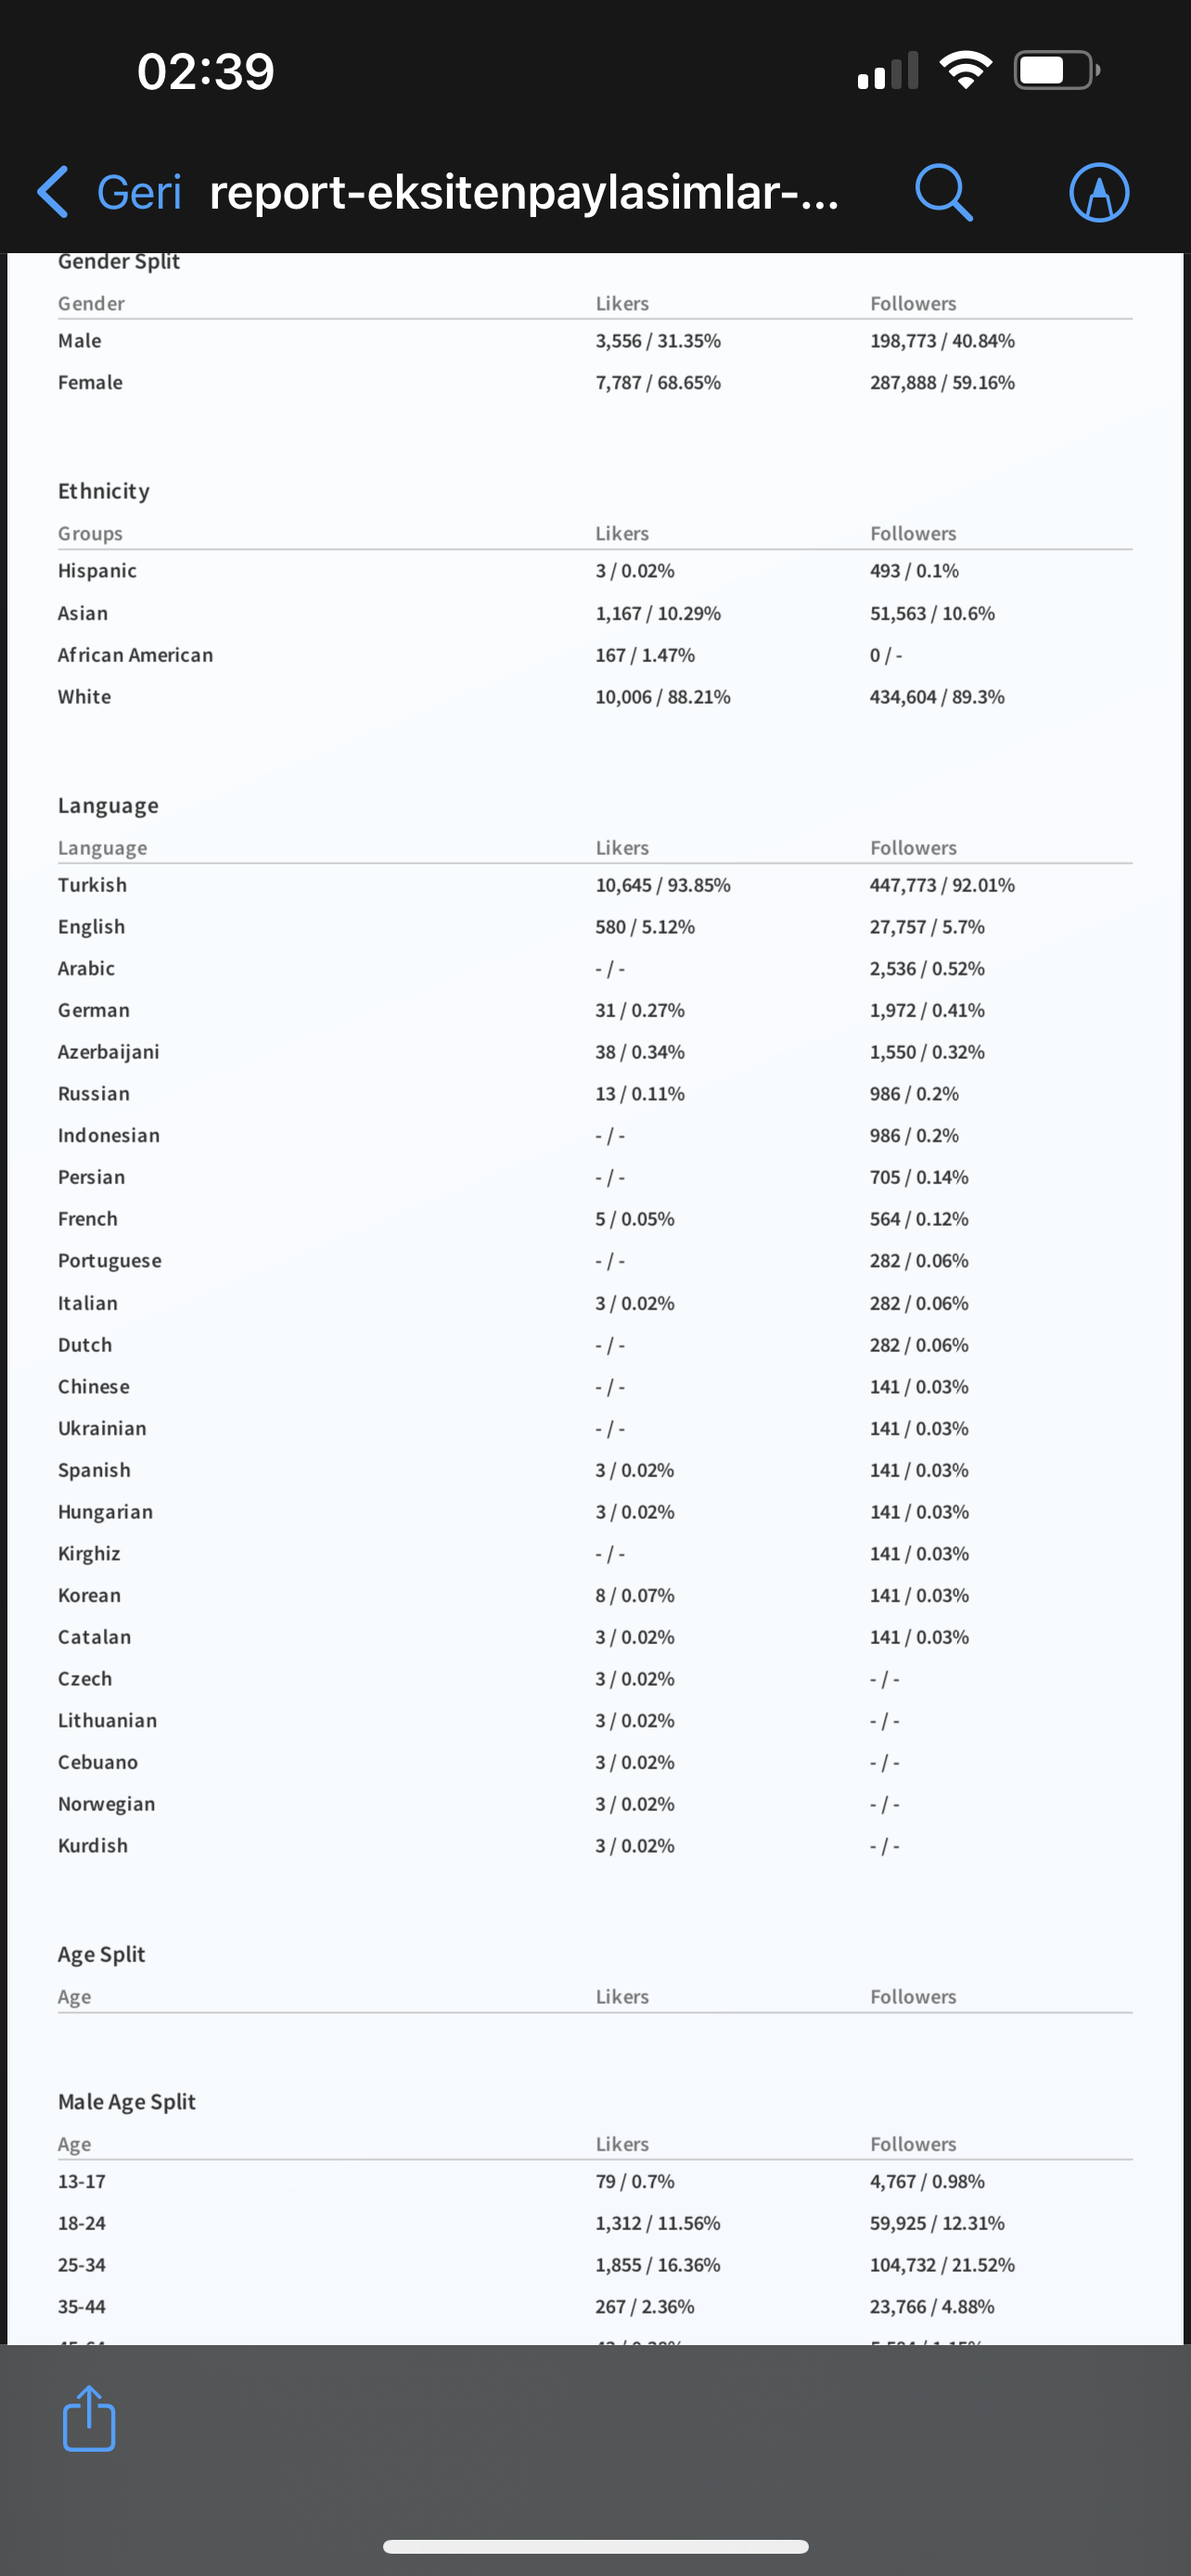Tap the battery indicator icon

1057,70
